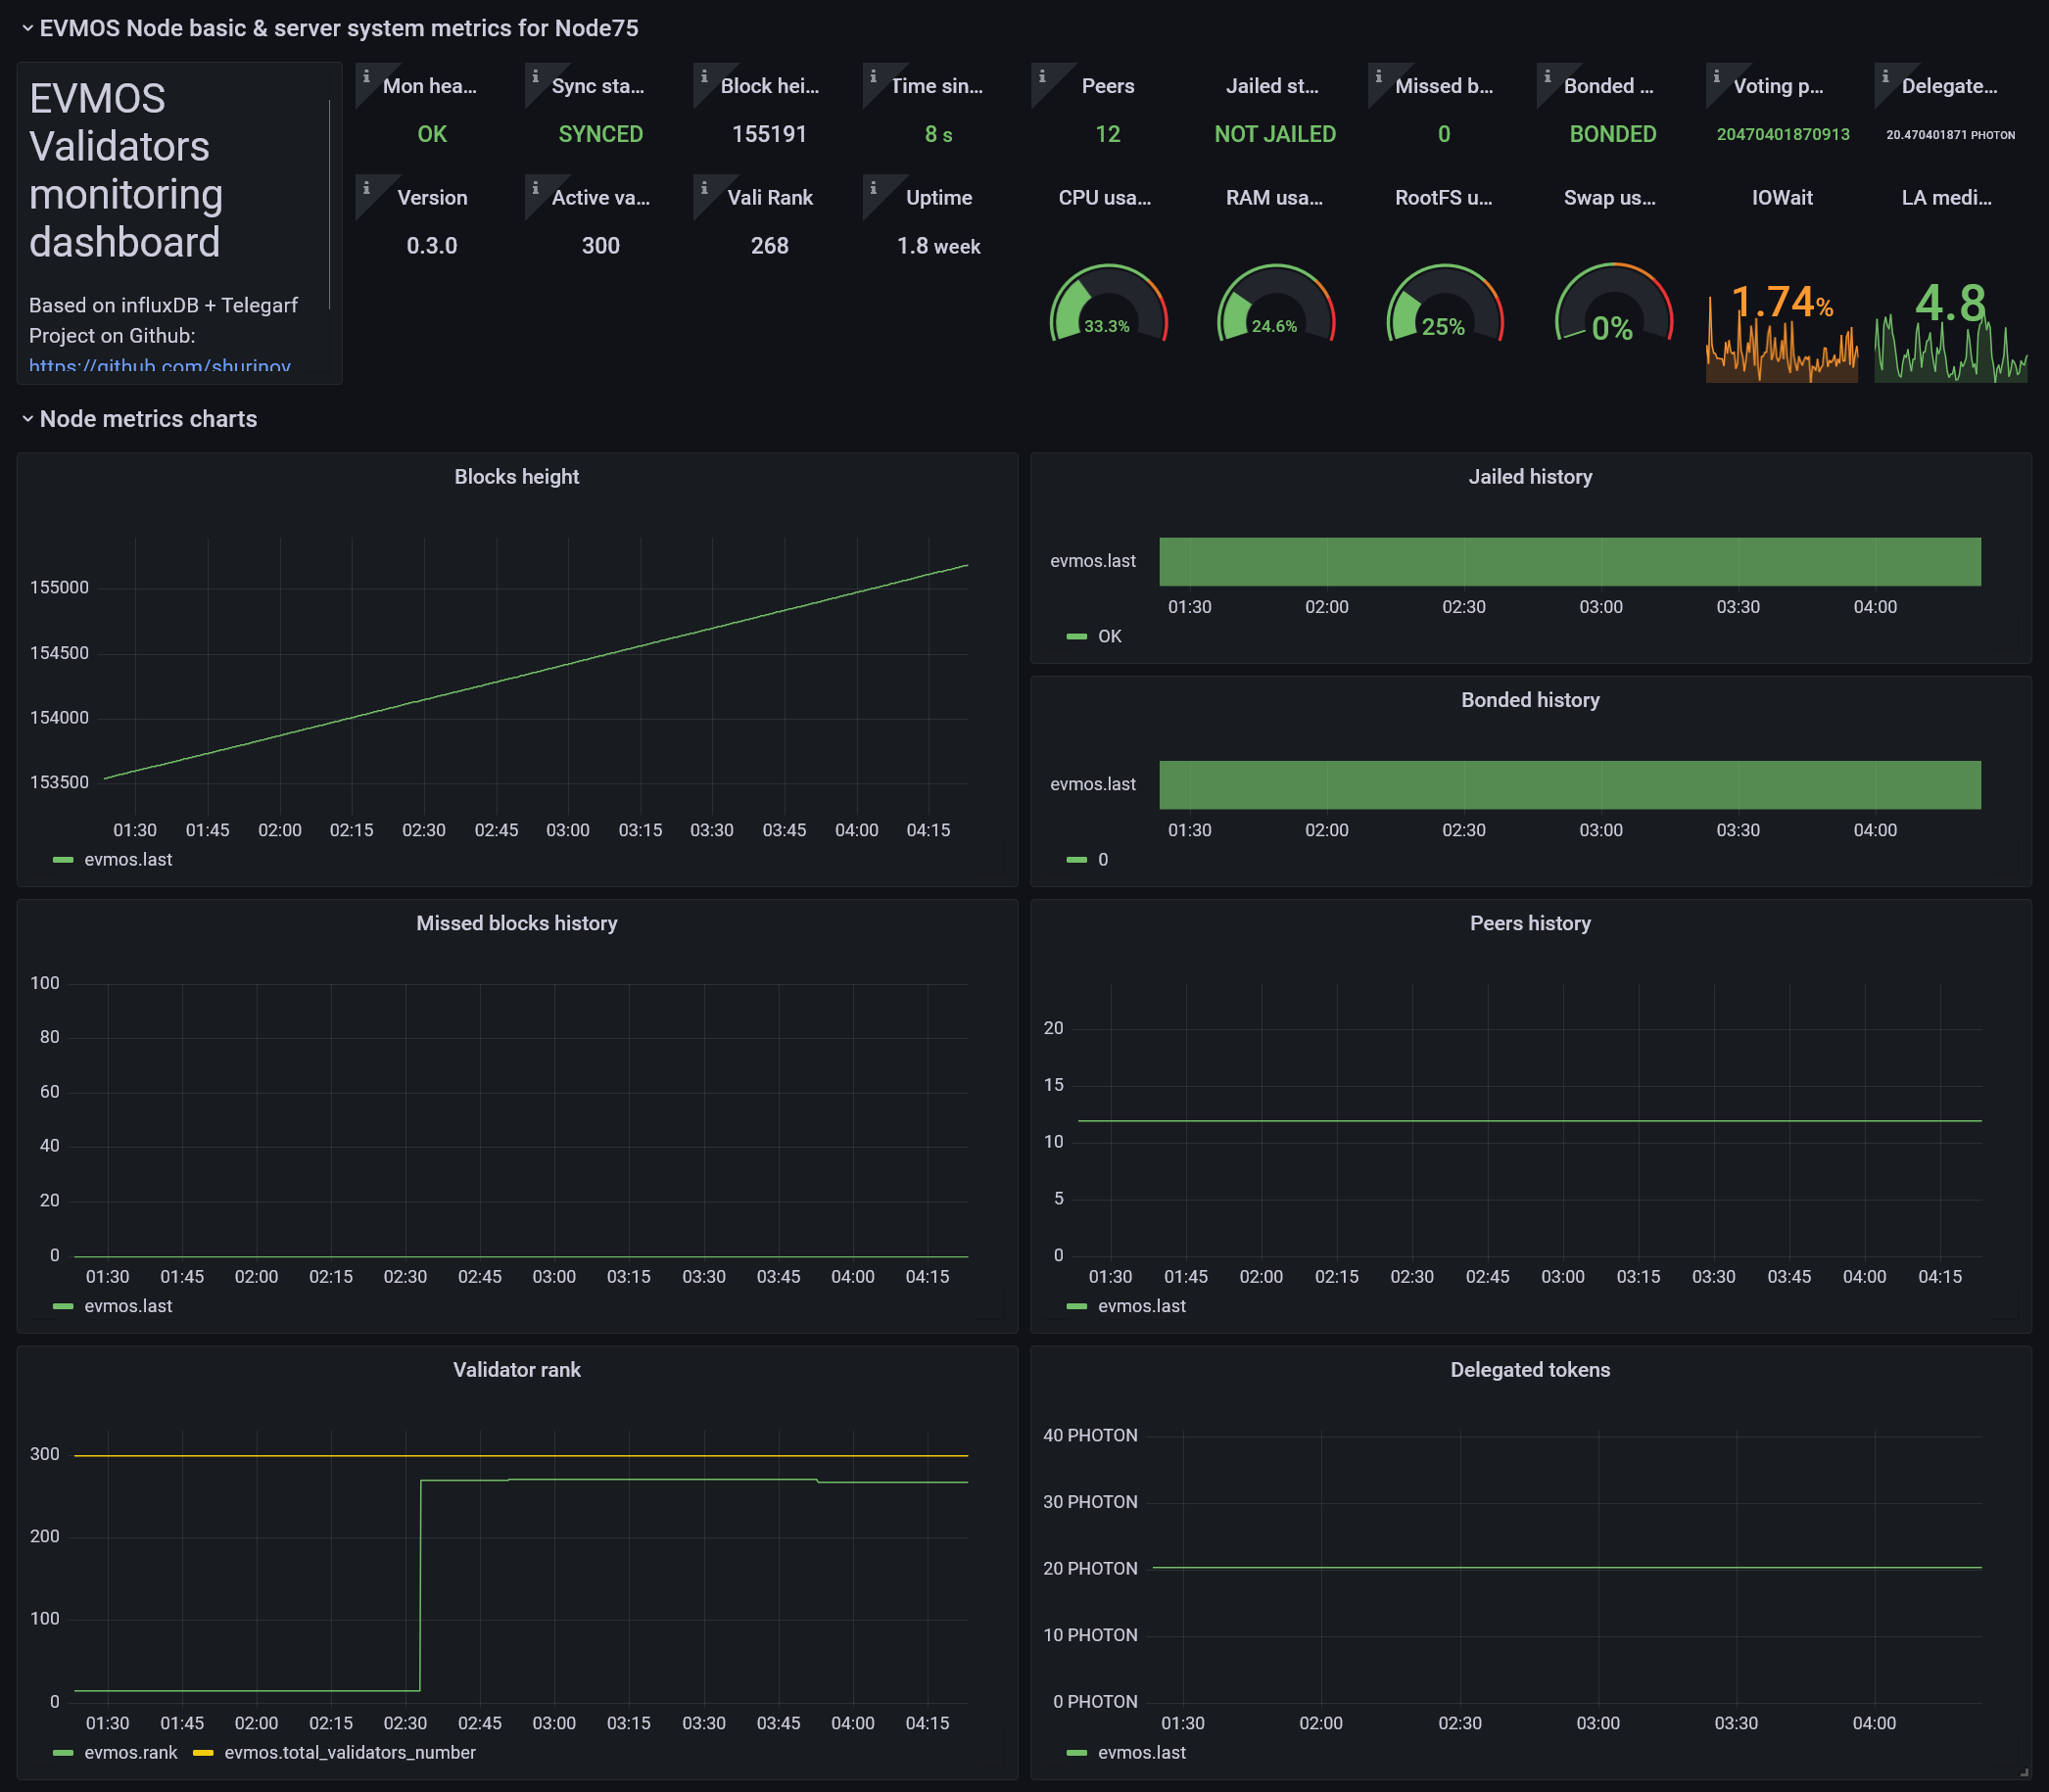Click info icon on Voting power panel
Image resolution: width=2049 pixels, height=1792 pixels.
tap(1717, 76)
